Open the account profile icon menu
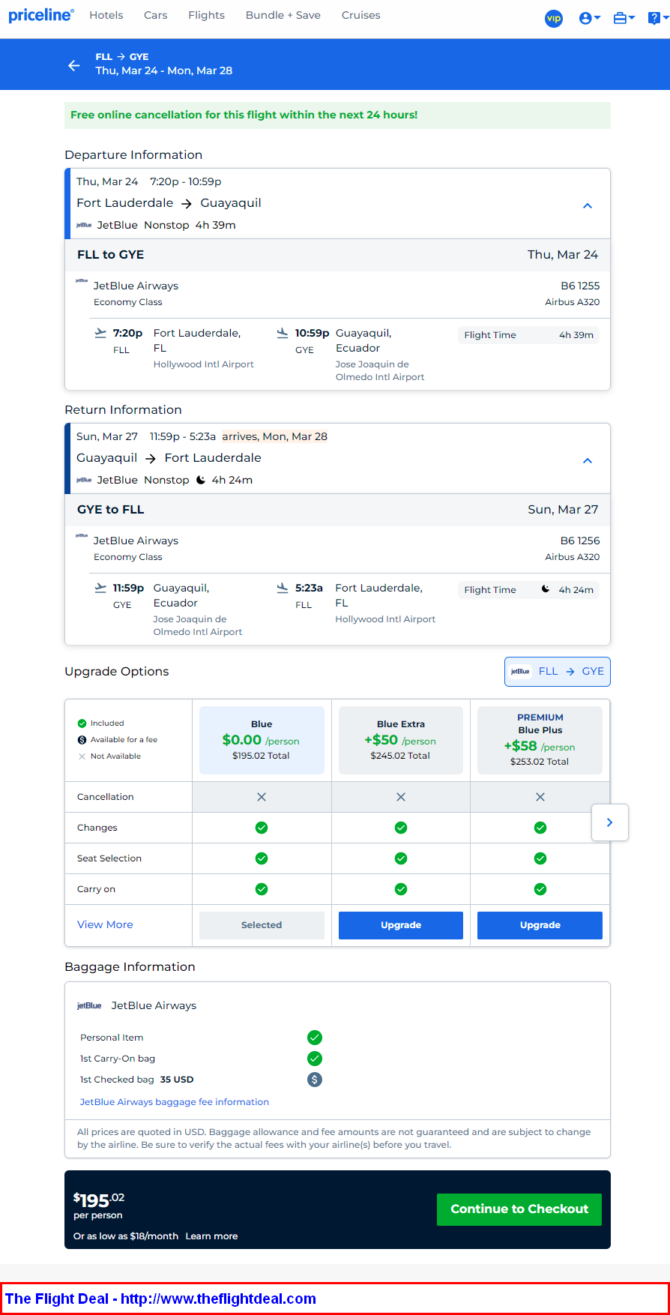 click(590, 18)
